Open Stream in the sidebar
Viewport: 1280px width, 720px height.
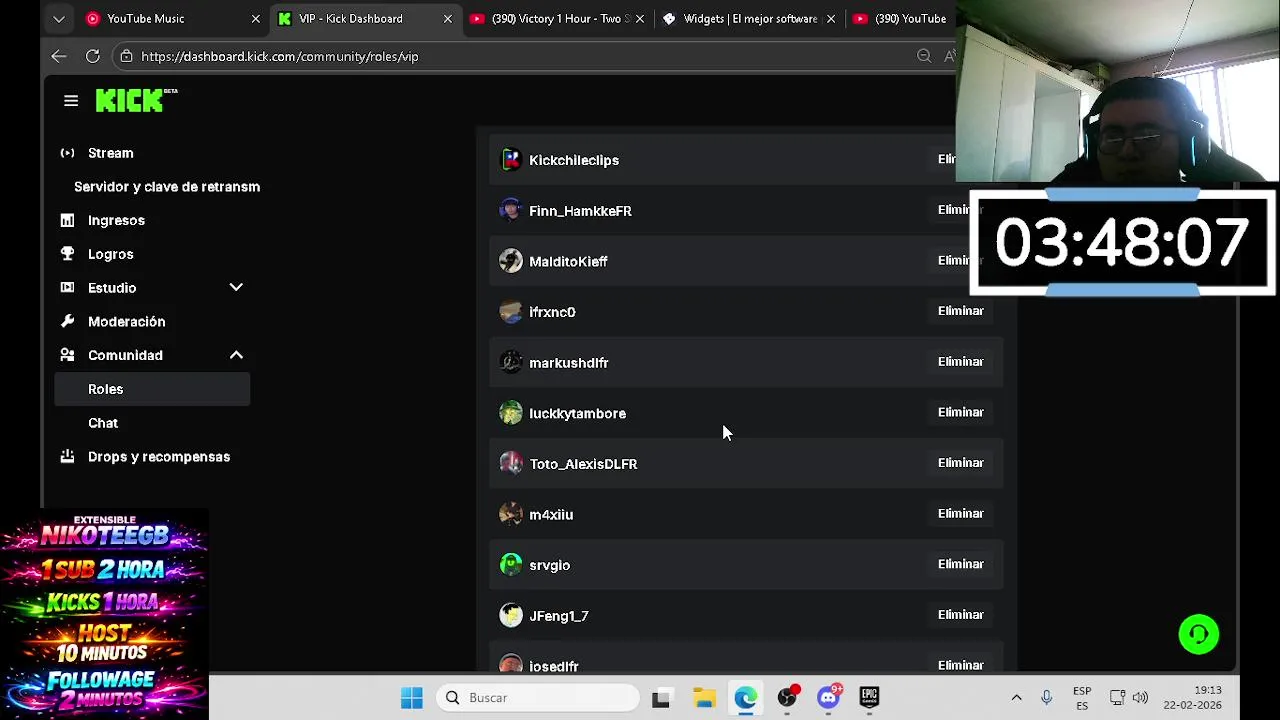[x=110, y=153]
